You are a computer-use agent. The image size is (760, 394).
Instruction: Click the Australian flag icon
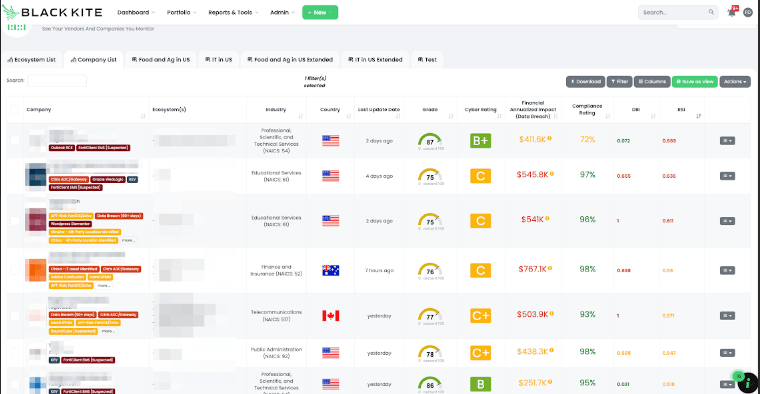click(331, 270)
